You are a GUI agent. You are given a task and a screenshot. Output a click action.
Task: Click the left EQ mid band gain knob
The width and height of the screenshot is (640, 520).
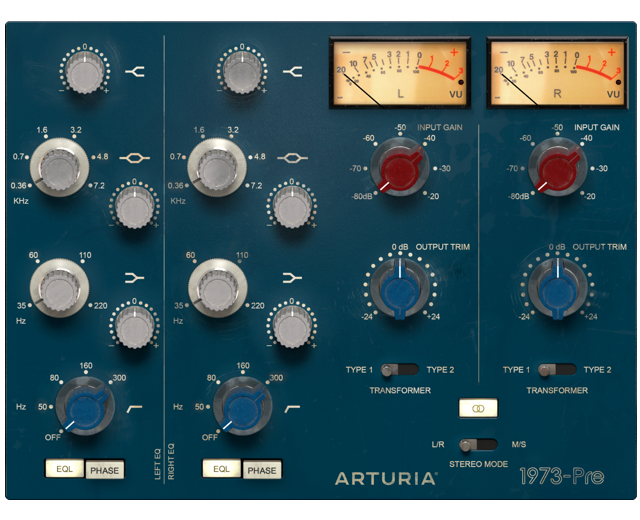(134, 207)
